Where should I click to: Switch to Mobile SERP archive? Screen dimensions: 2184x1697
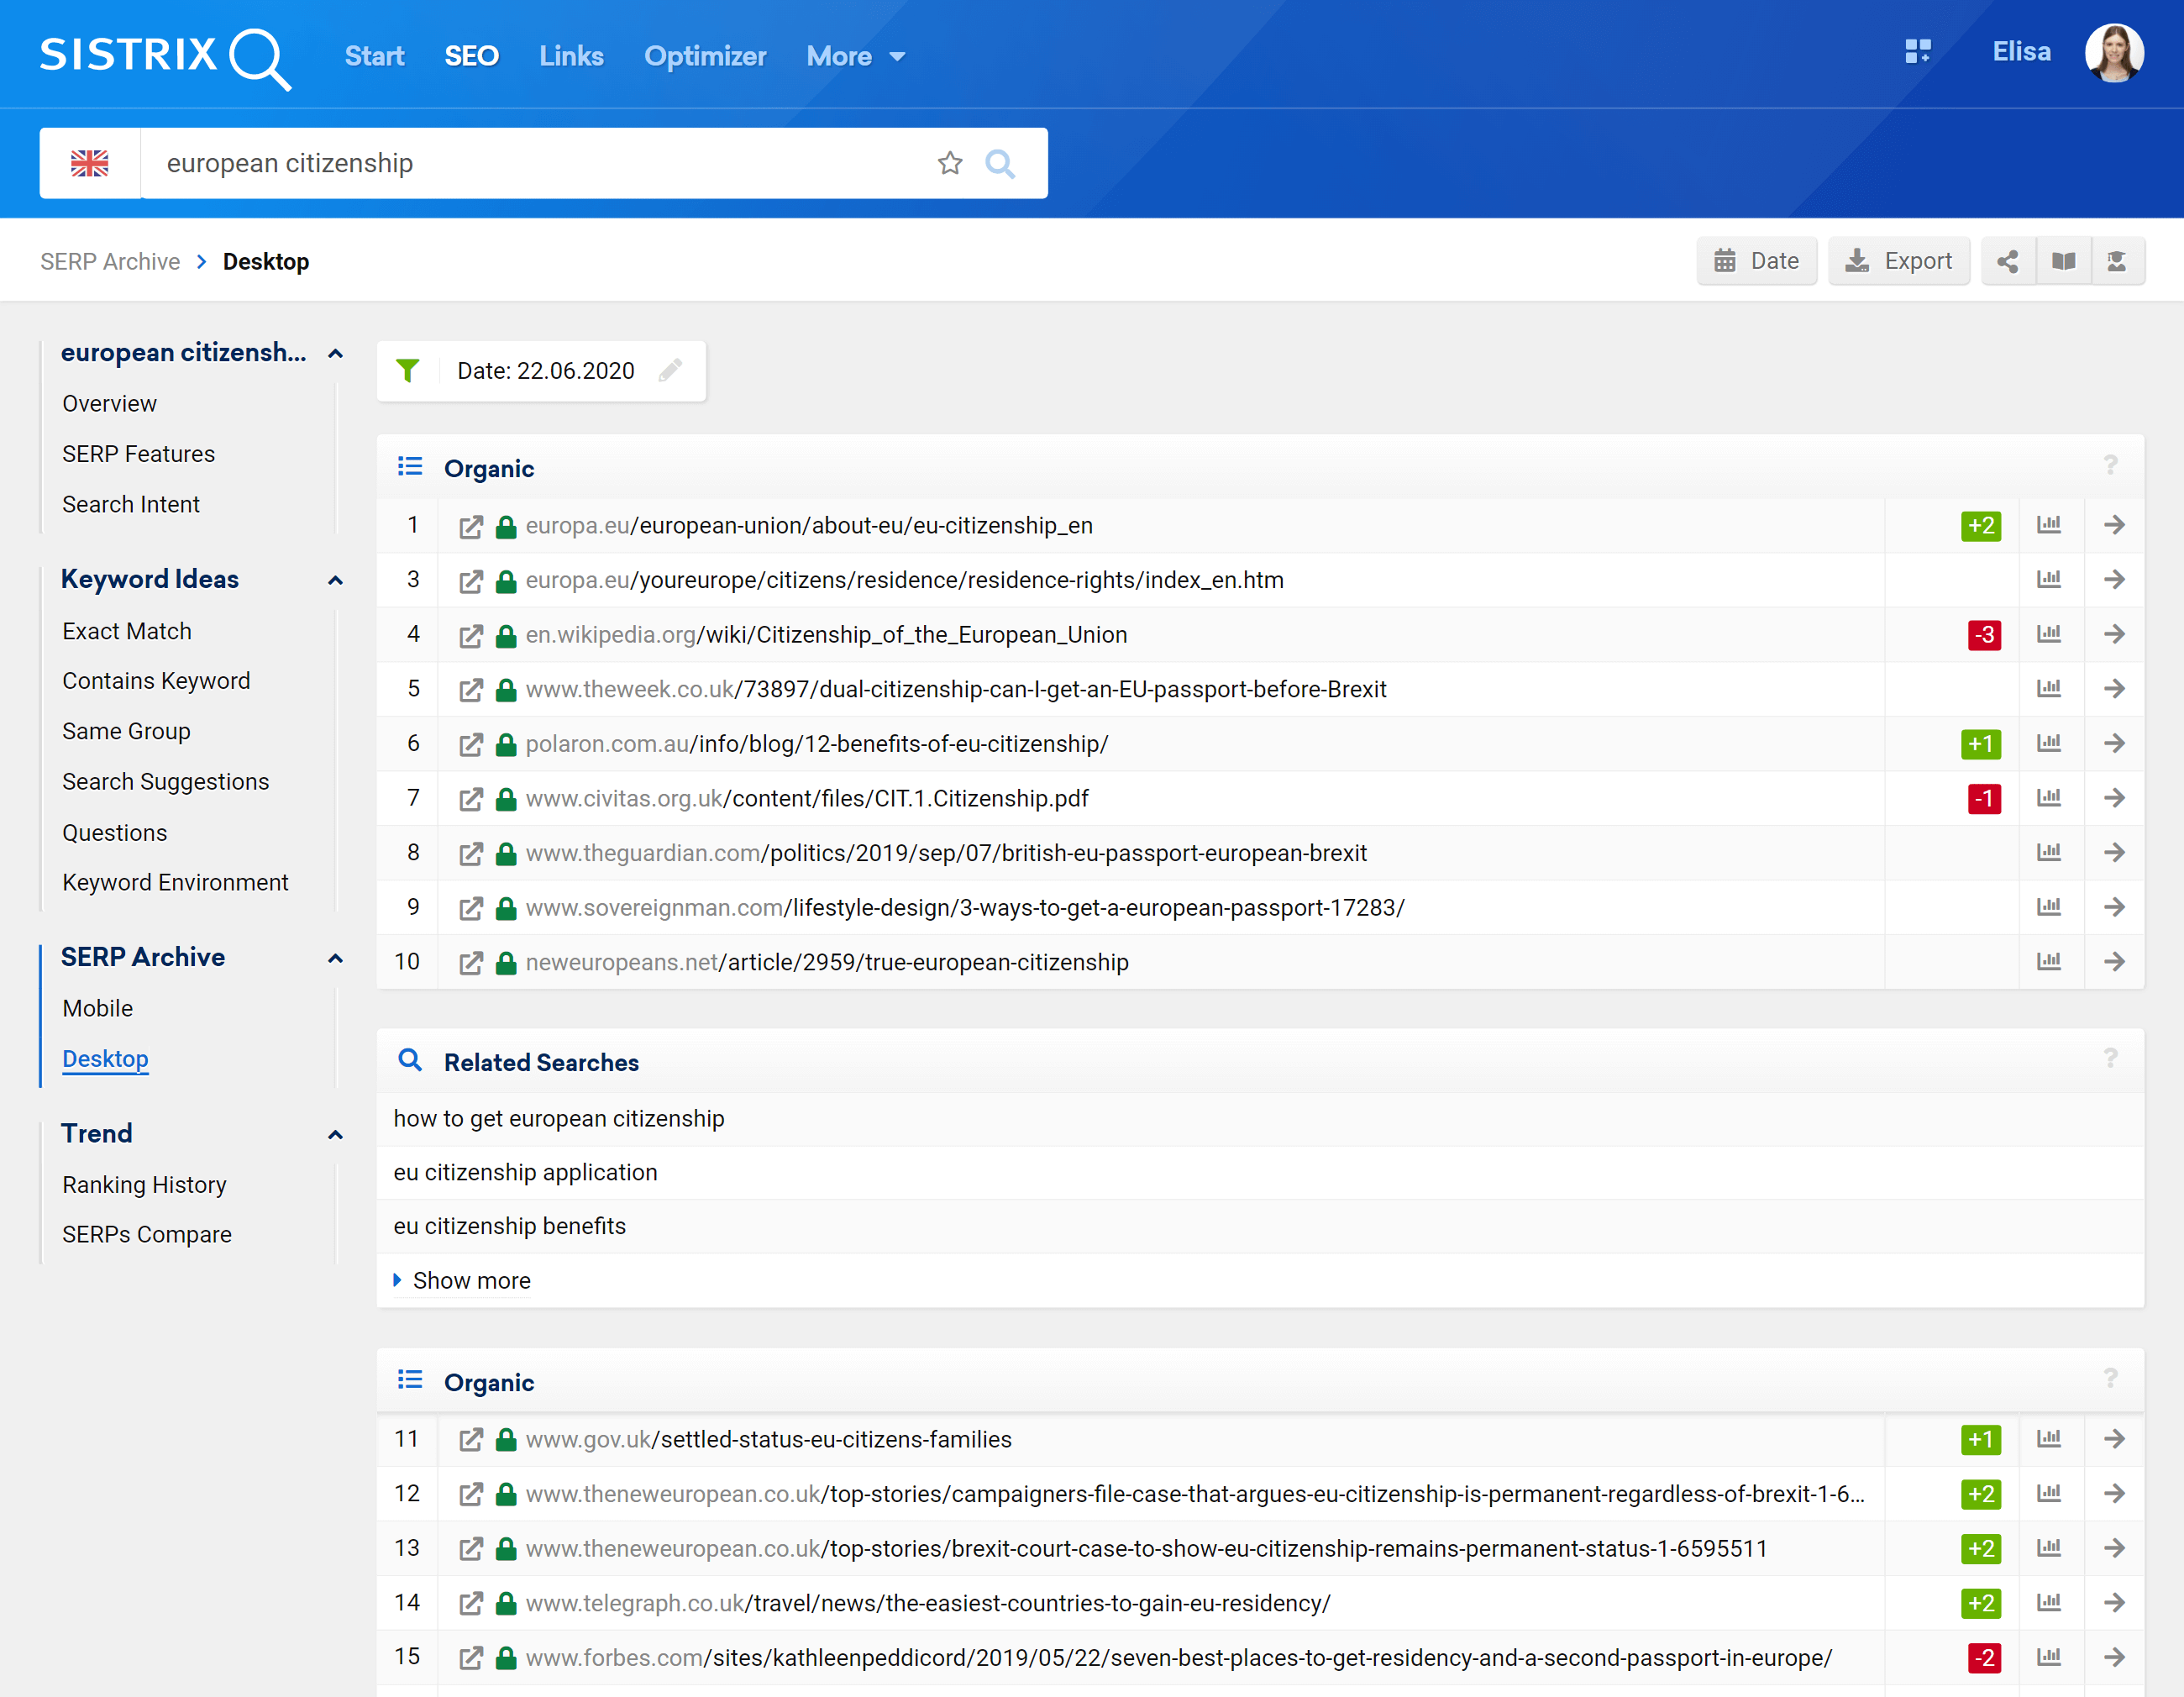point(97,1009)
